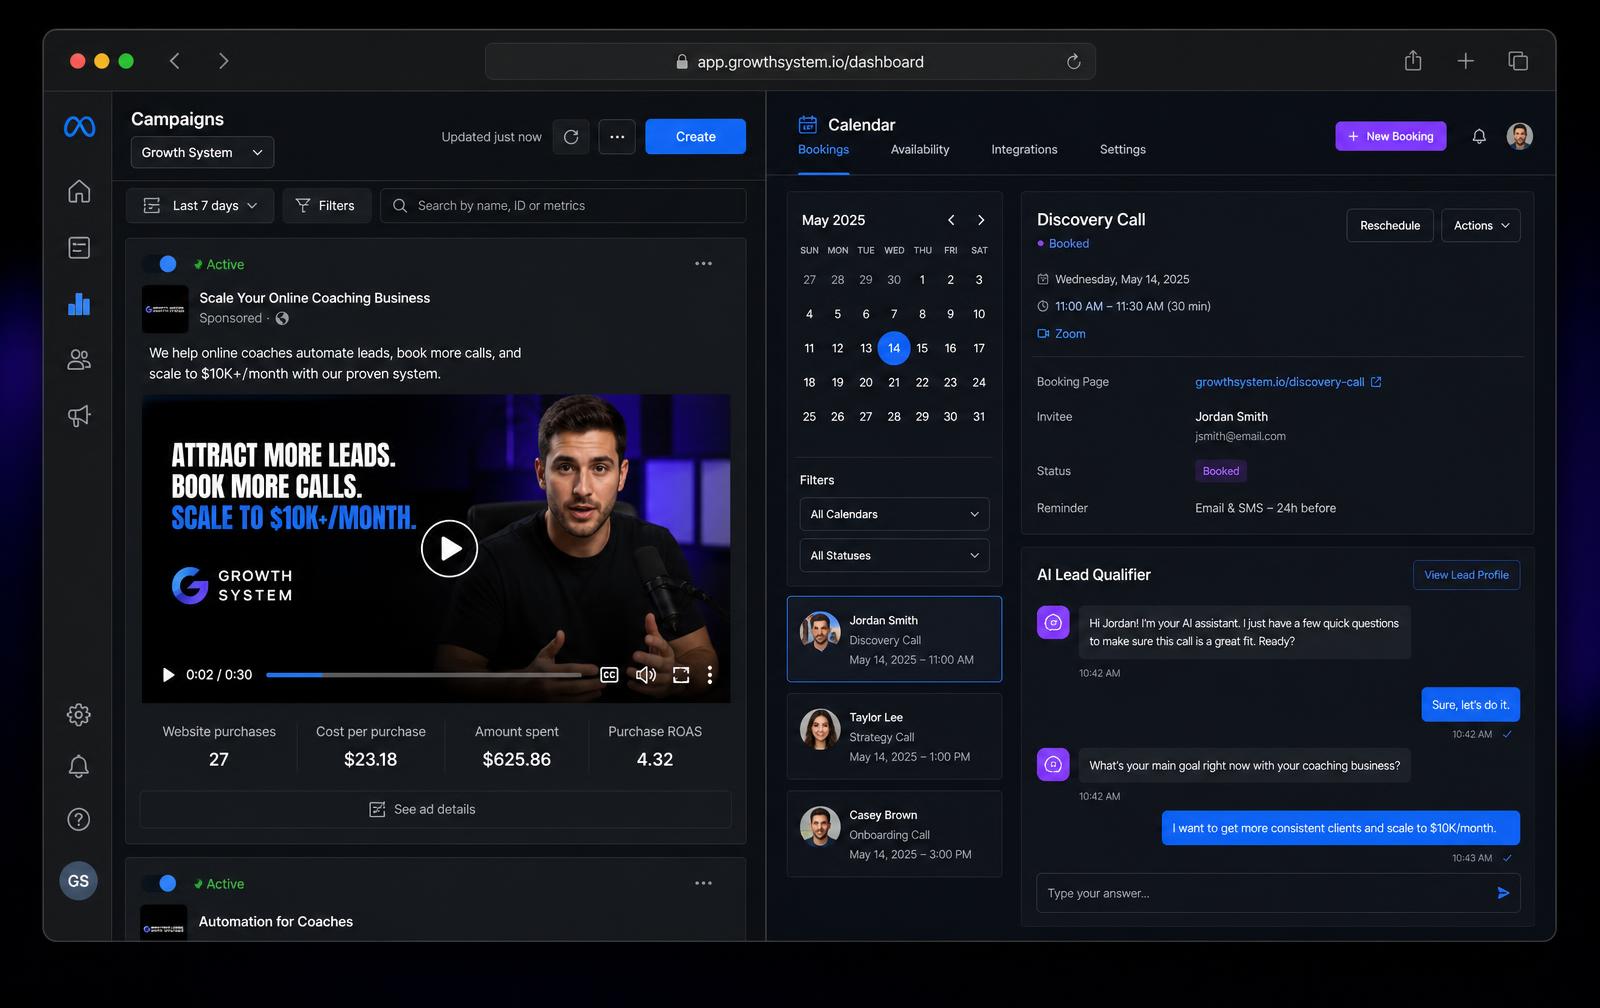The image size is (1600, 1008).
Task: Open a new browser tab
Action: pyautogui.click(x=1466, y=61)
